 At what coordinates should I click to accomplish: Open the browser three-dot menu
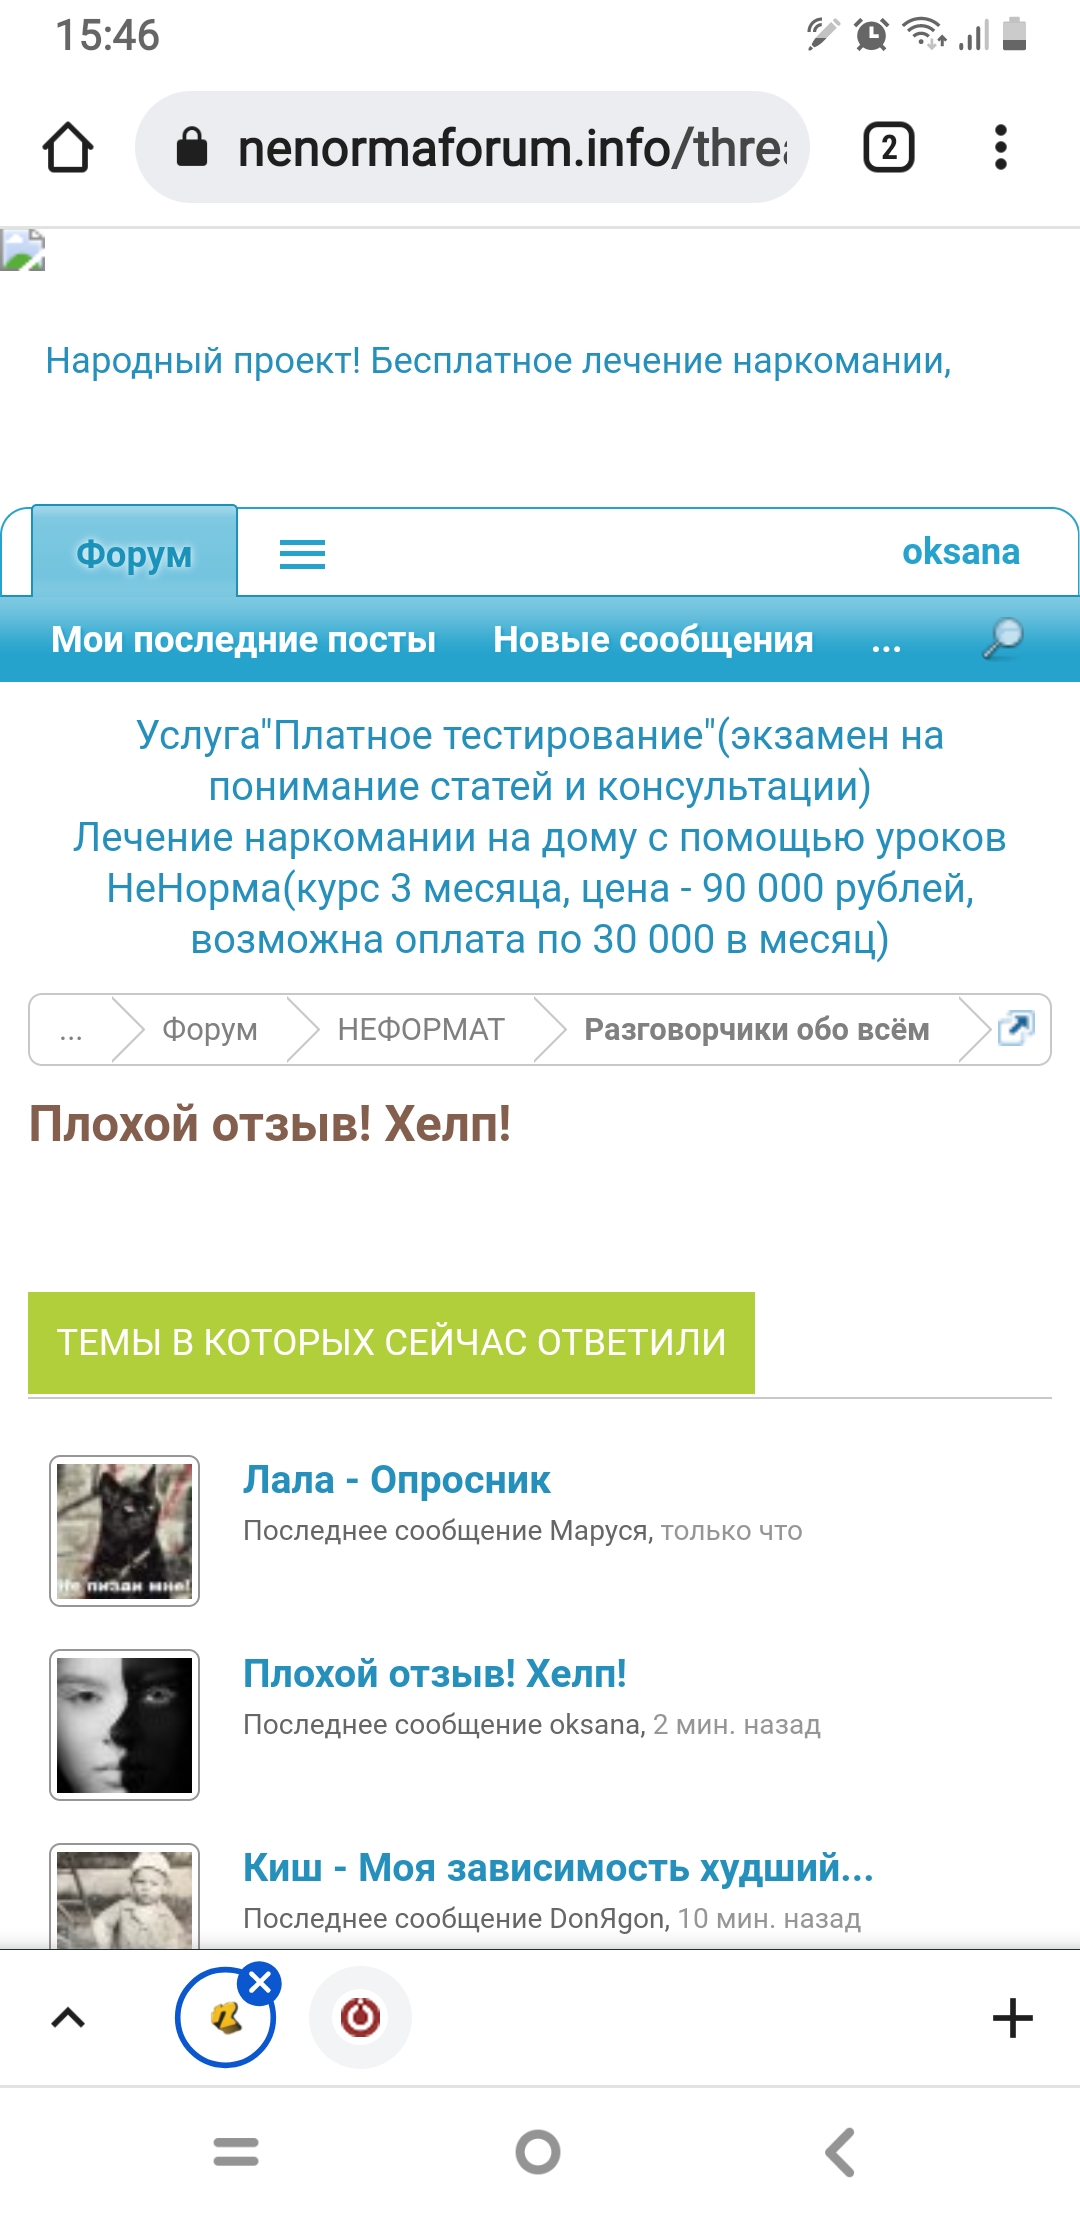pos(1000,148)
